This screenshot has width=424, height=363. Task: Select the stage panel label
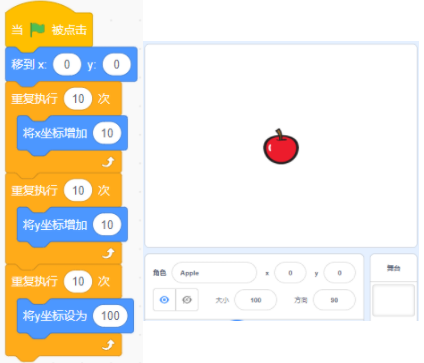(393, 268)
